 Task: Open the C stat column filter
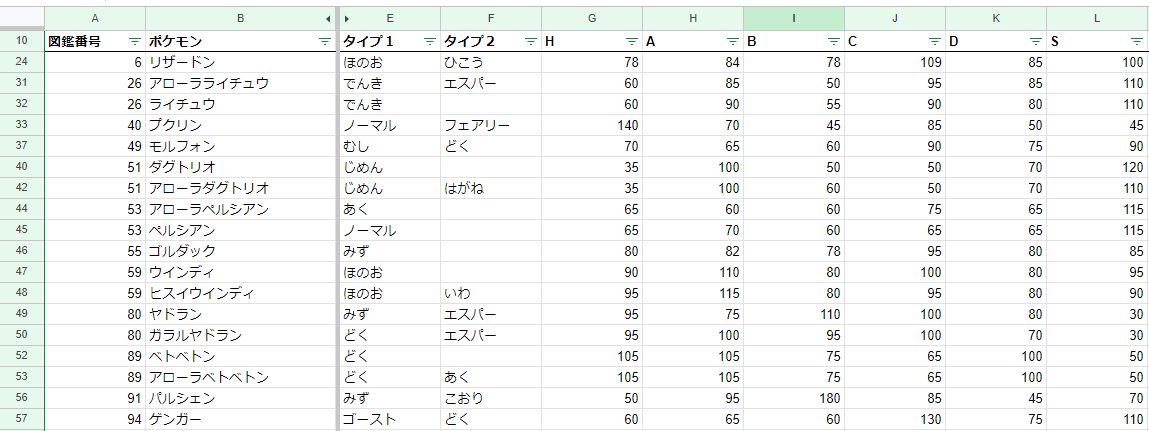[x=935, y=41]
